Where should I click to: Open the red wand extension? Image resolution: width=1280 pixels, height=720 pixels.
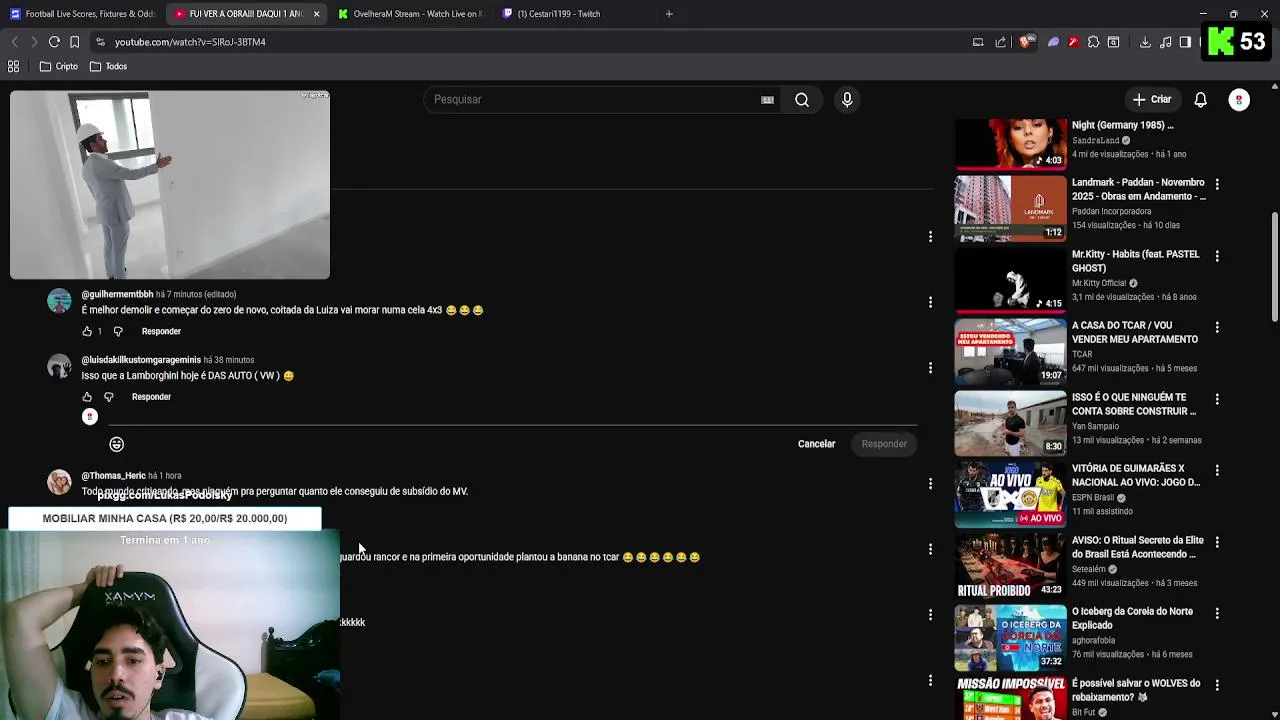tap(1073, 42)
